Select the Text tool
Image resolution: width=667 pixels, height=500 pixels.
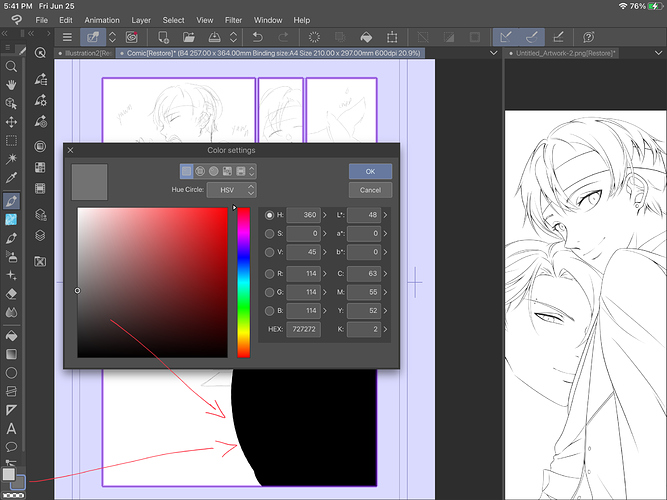click(x=11, y=428)
